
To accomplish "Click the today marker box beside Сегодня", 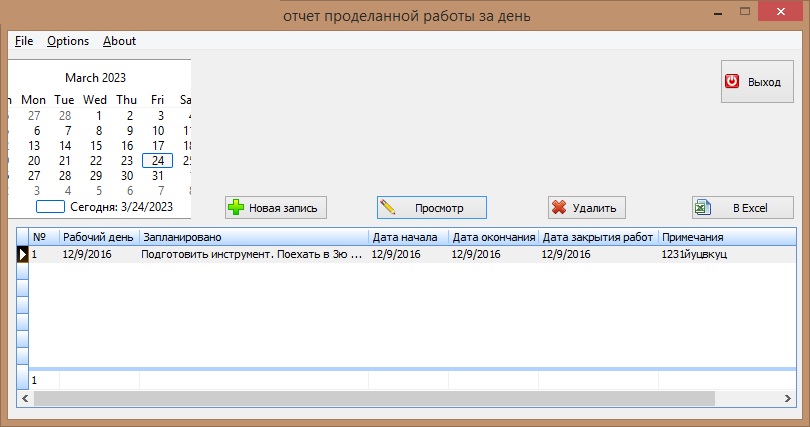I will (50, 207).
